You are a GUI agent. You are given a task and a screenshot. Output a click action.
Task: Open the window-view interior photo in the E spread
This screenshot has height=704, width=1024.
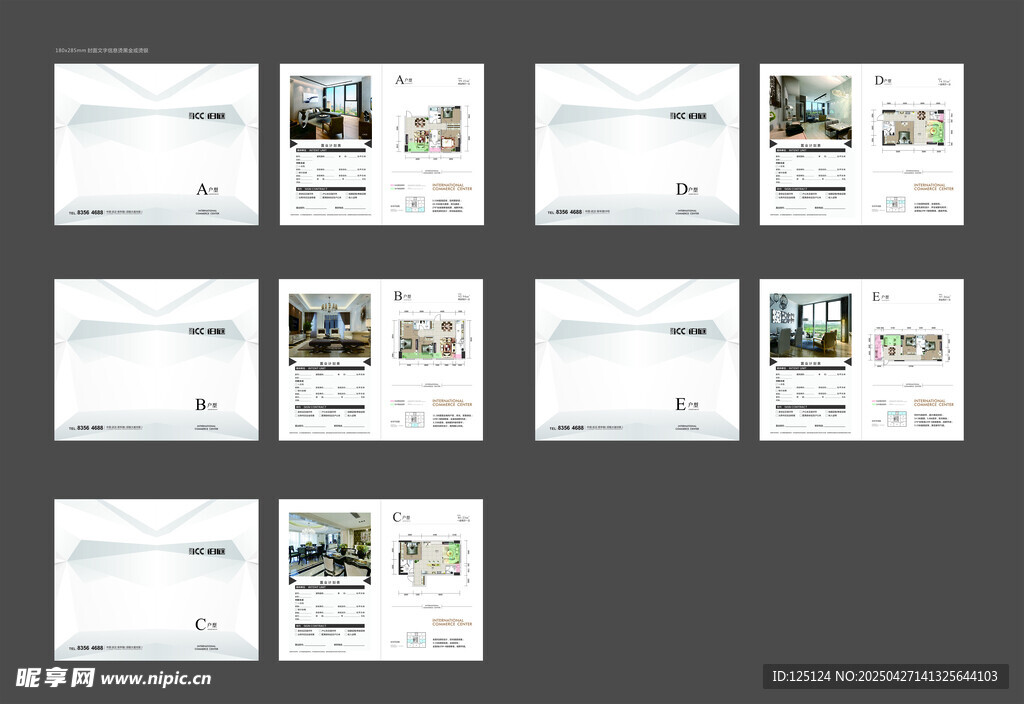[810, 325]
